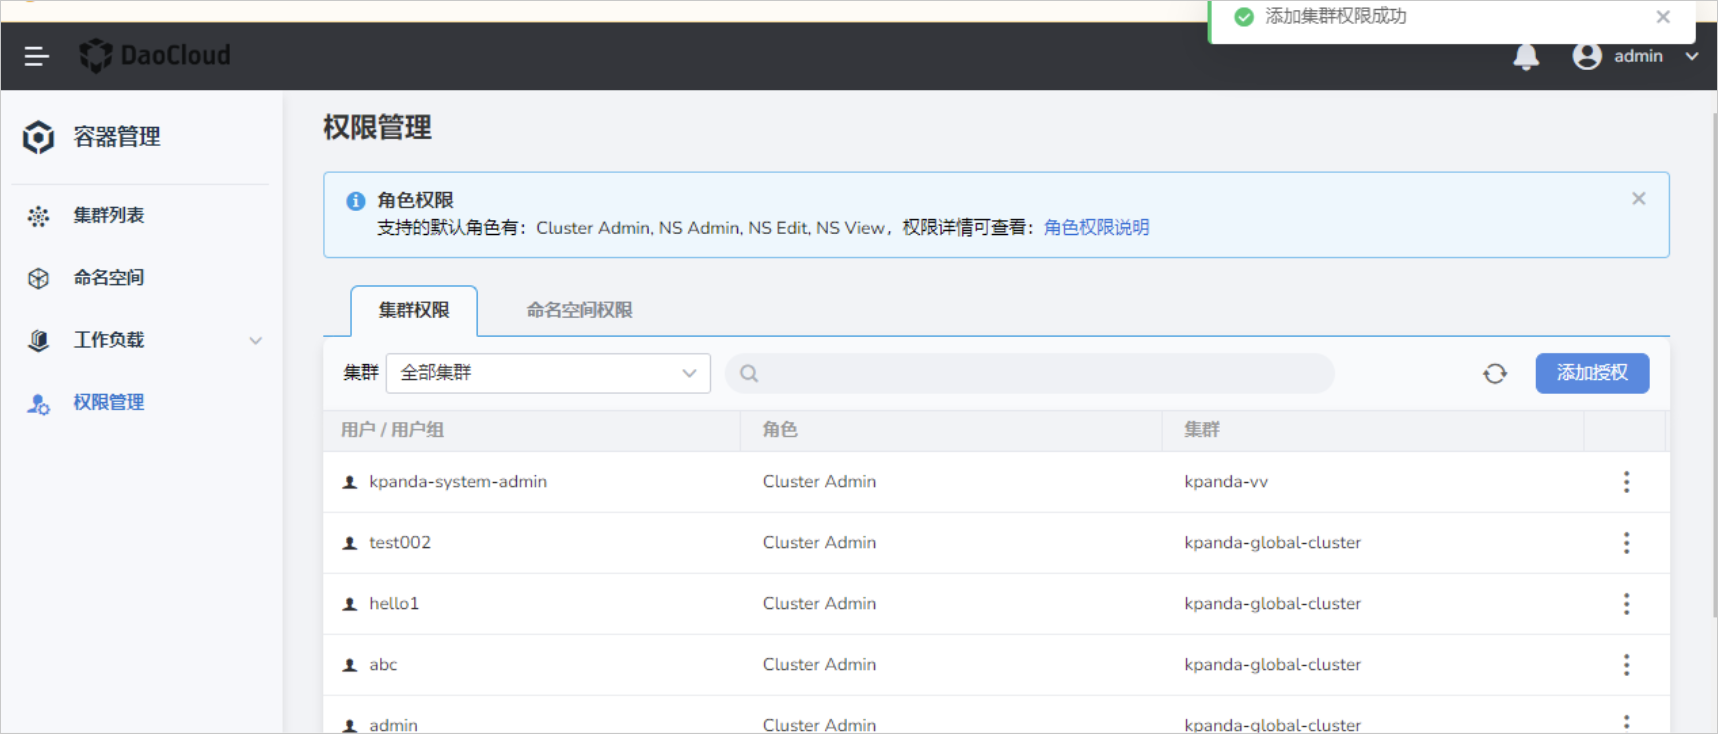
Task: Expand the 工作负载 chevron
Action: pos(256,341)
